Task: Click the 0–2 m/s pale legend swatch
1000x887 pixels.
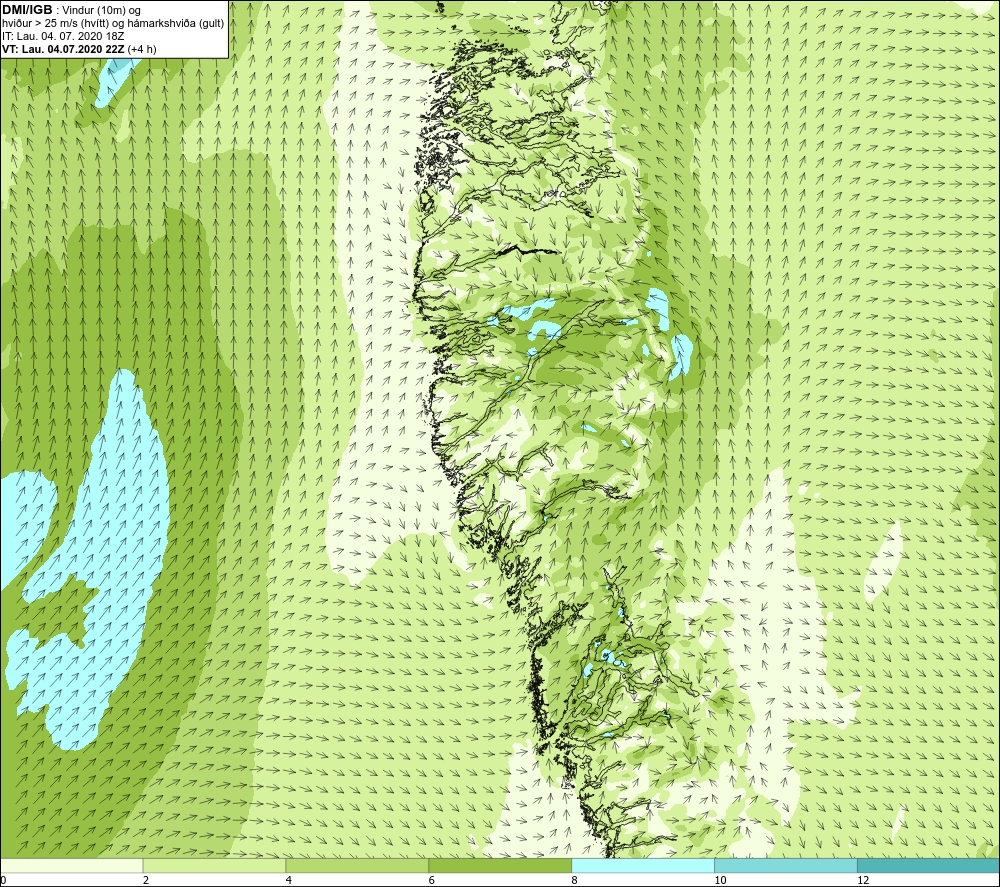Action: pos(71,865)
